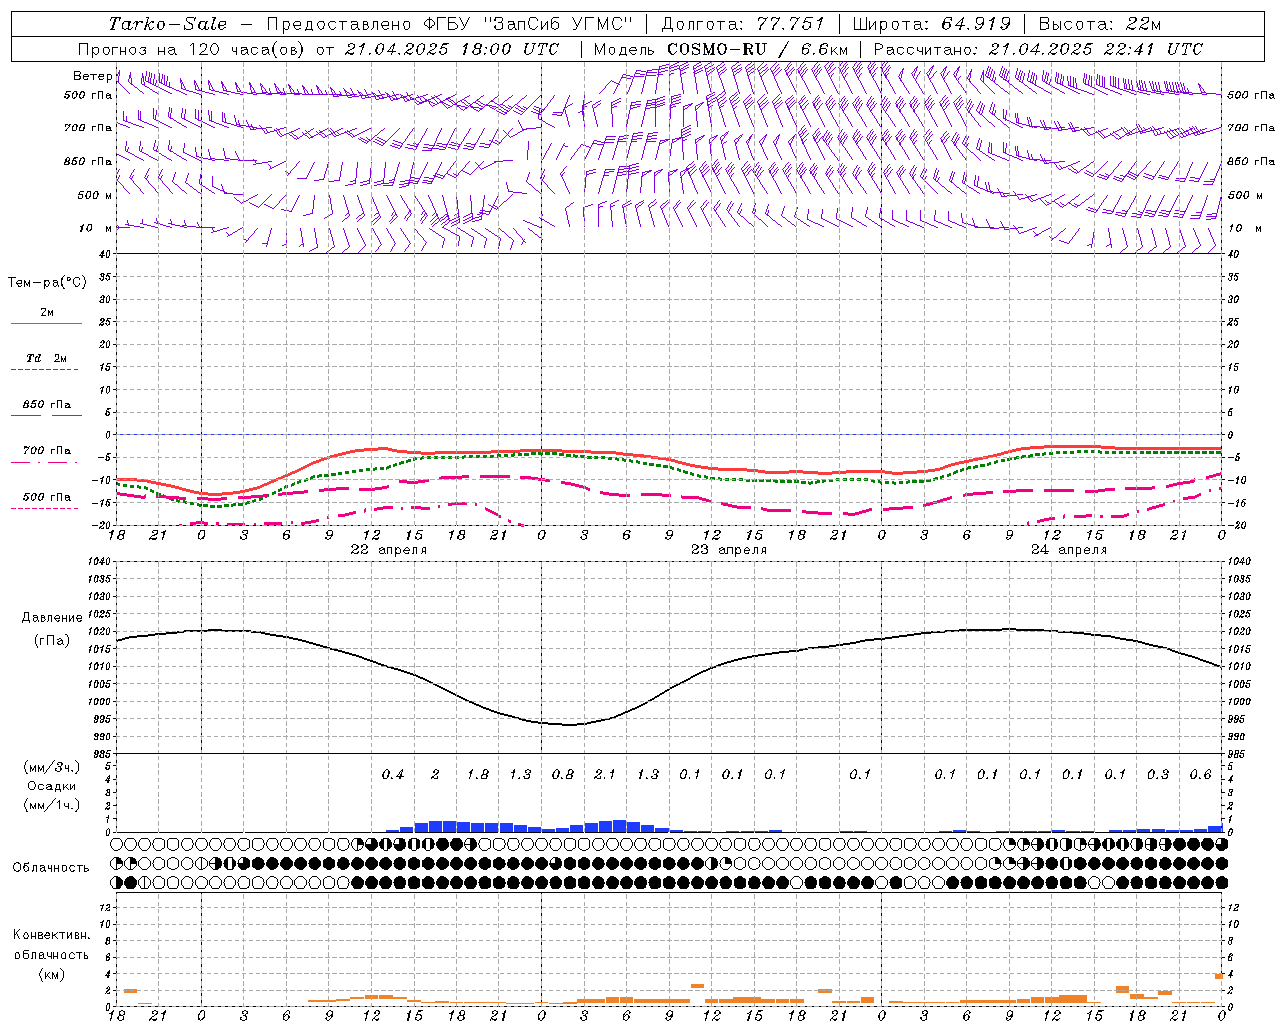Click the longitude value 'Долгота: 77.751'
This screenshot has width=1280, height=1024.
[x=743, y=24]
